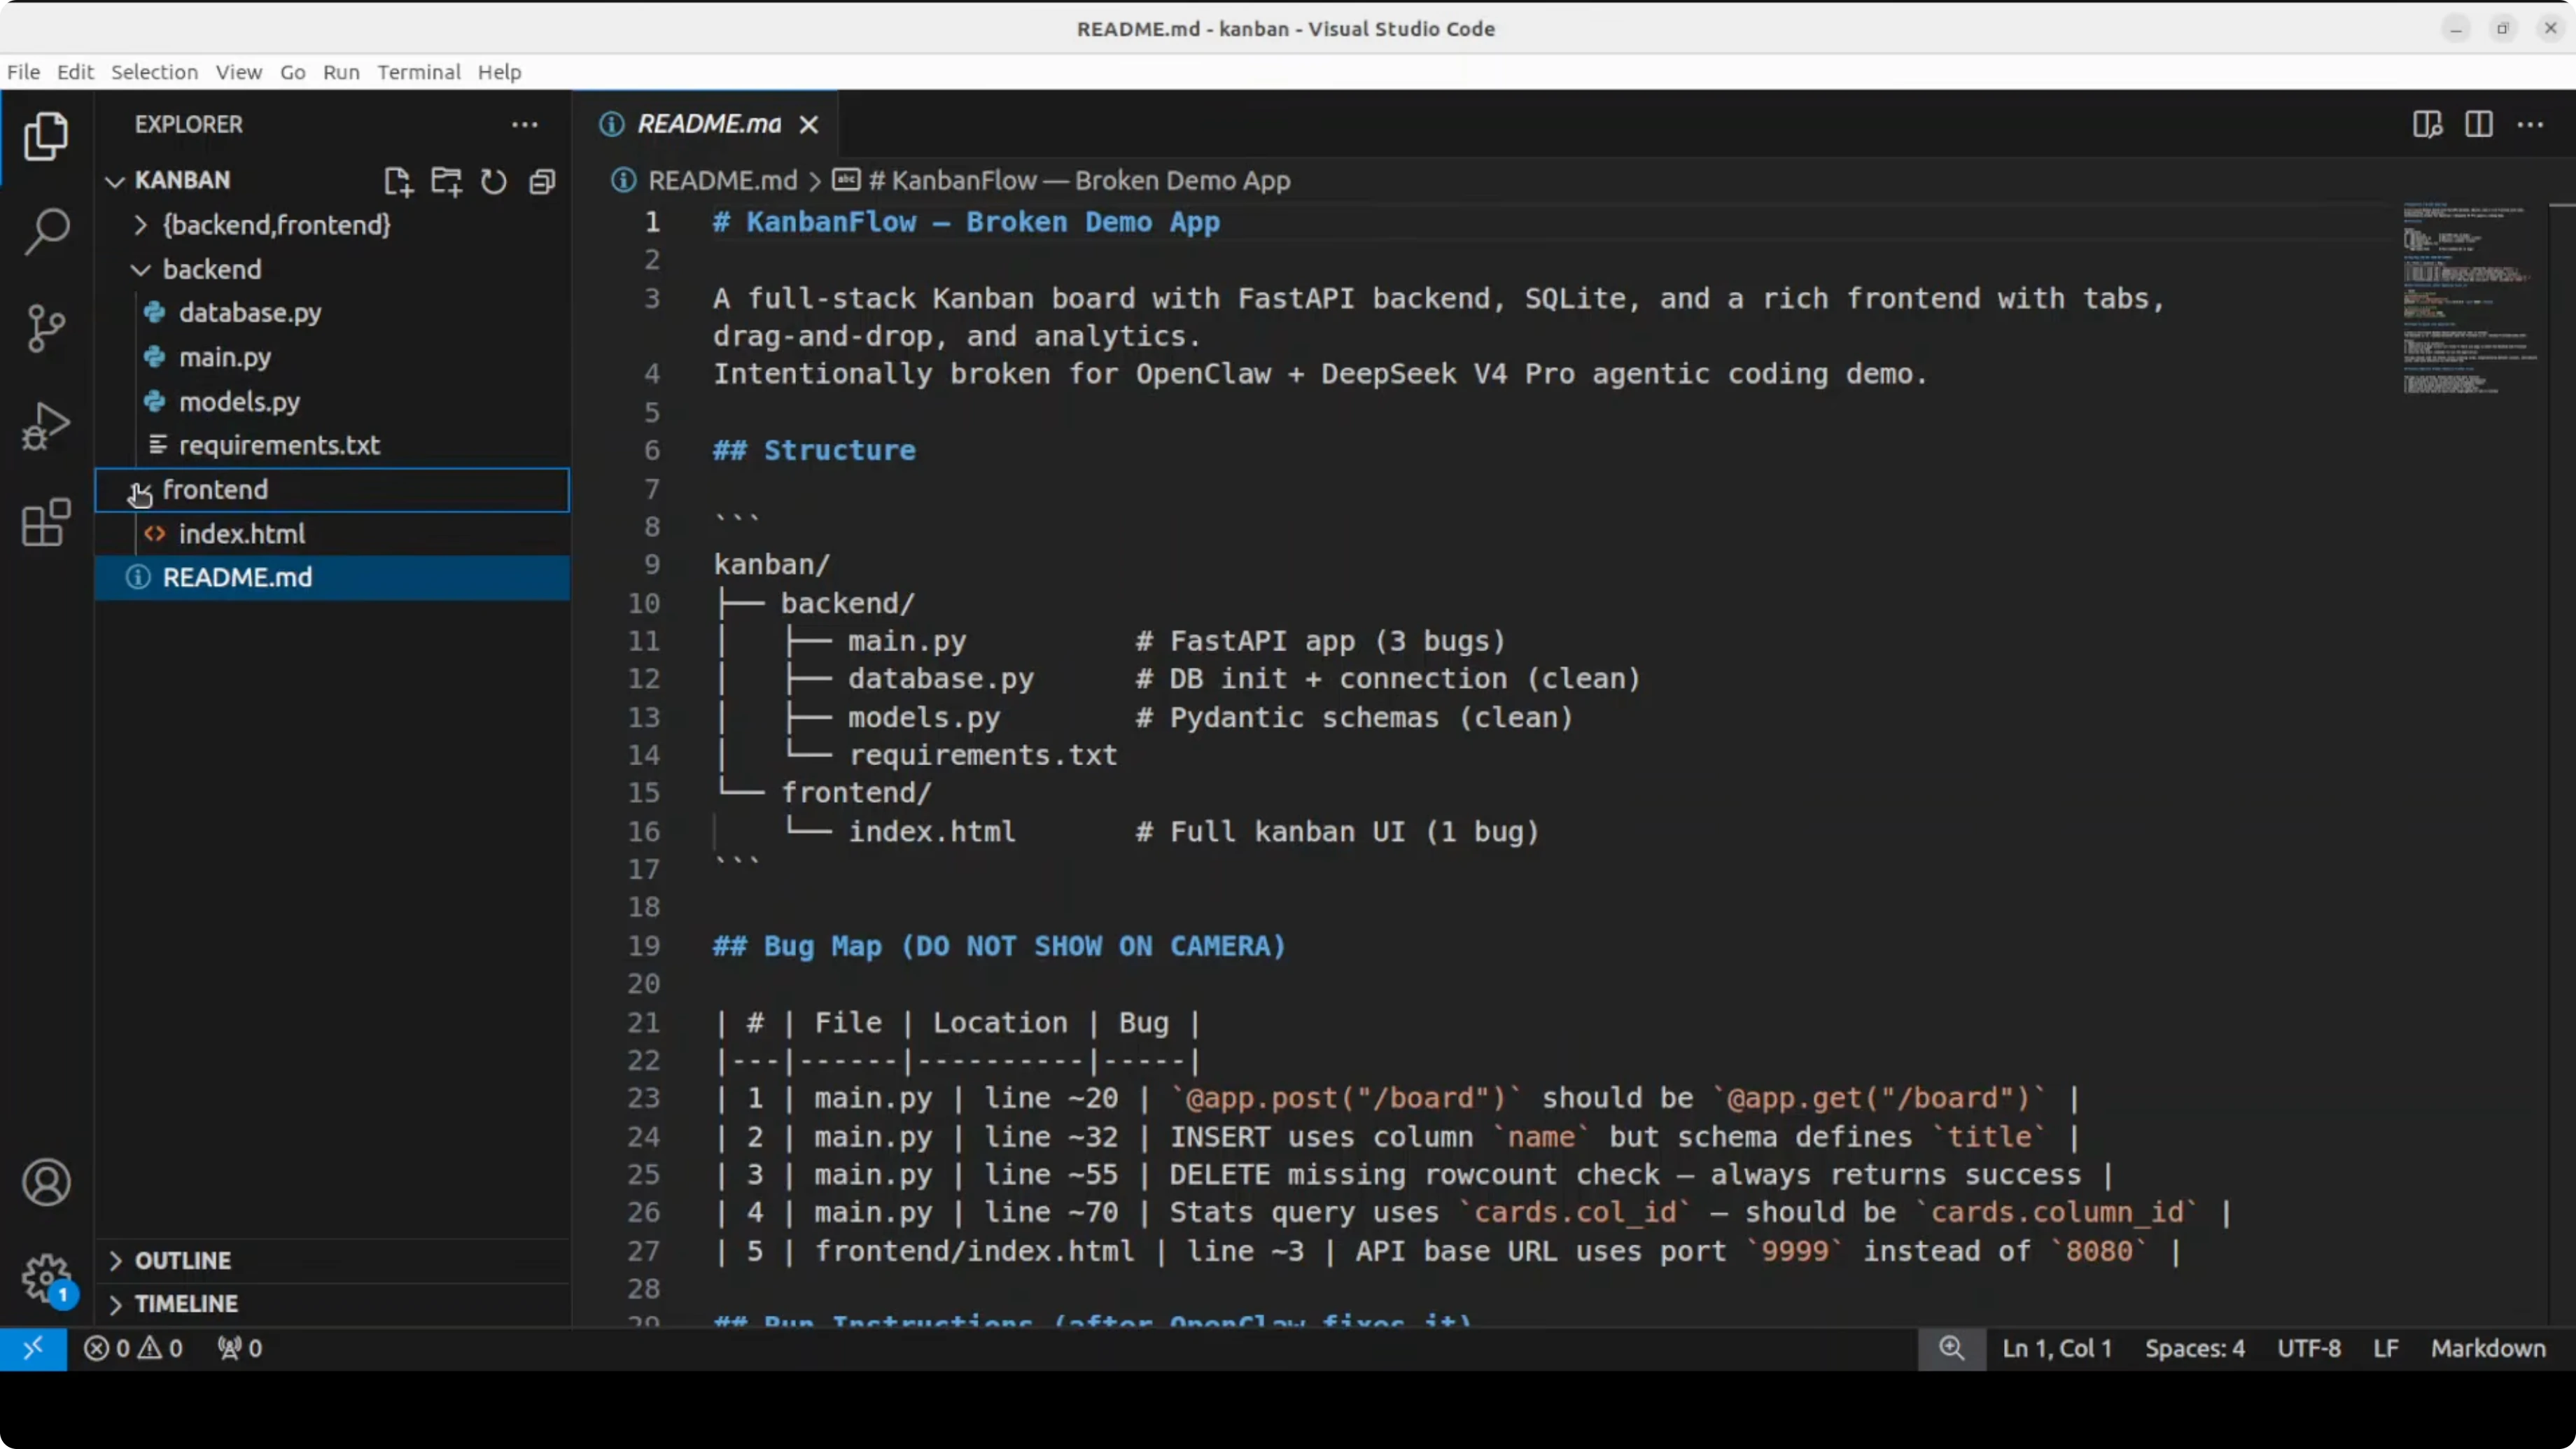Image resolution: width=2576 pixels, height=1449 pixels.
Task: Open the Search view in activity bar
Action: pyautogui.click(x=46, y=231)
